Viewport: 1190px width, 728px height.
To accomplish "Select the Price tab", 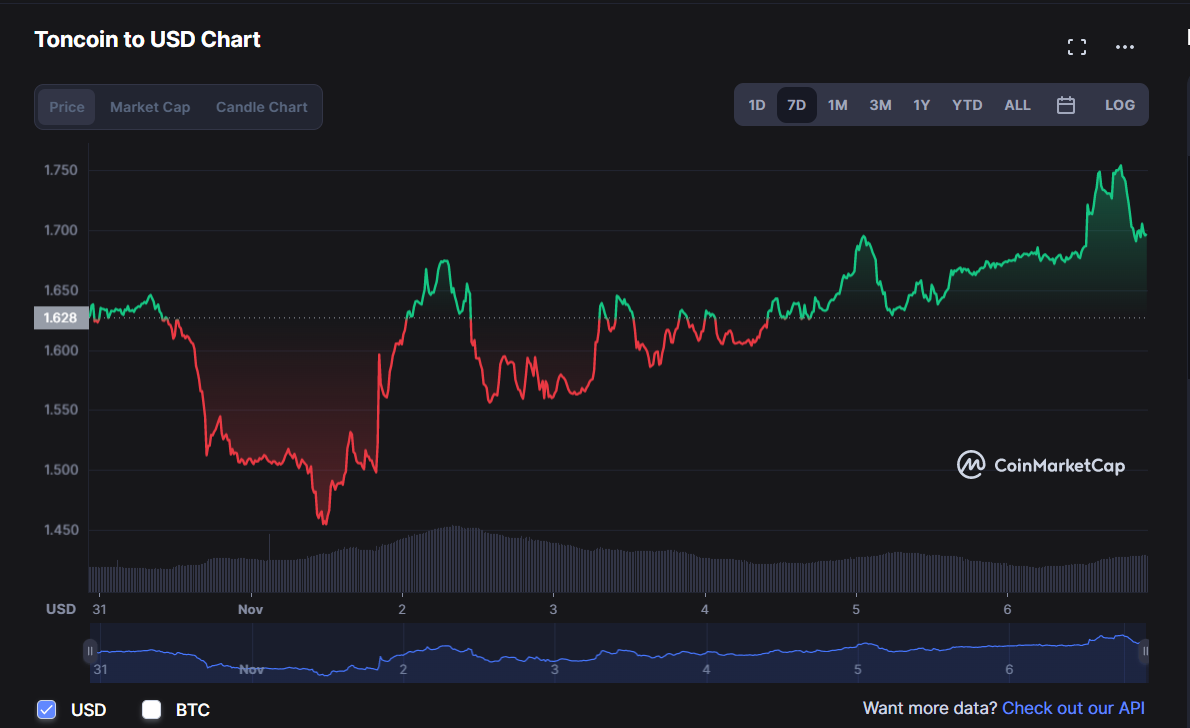I will click(x=67, y=107).
